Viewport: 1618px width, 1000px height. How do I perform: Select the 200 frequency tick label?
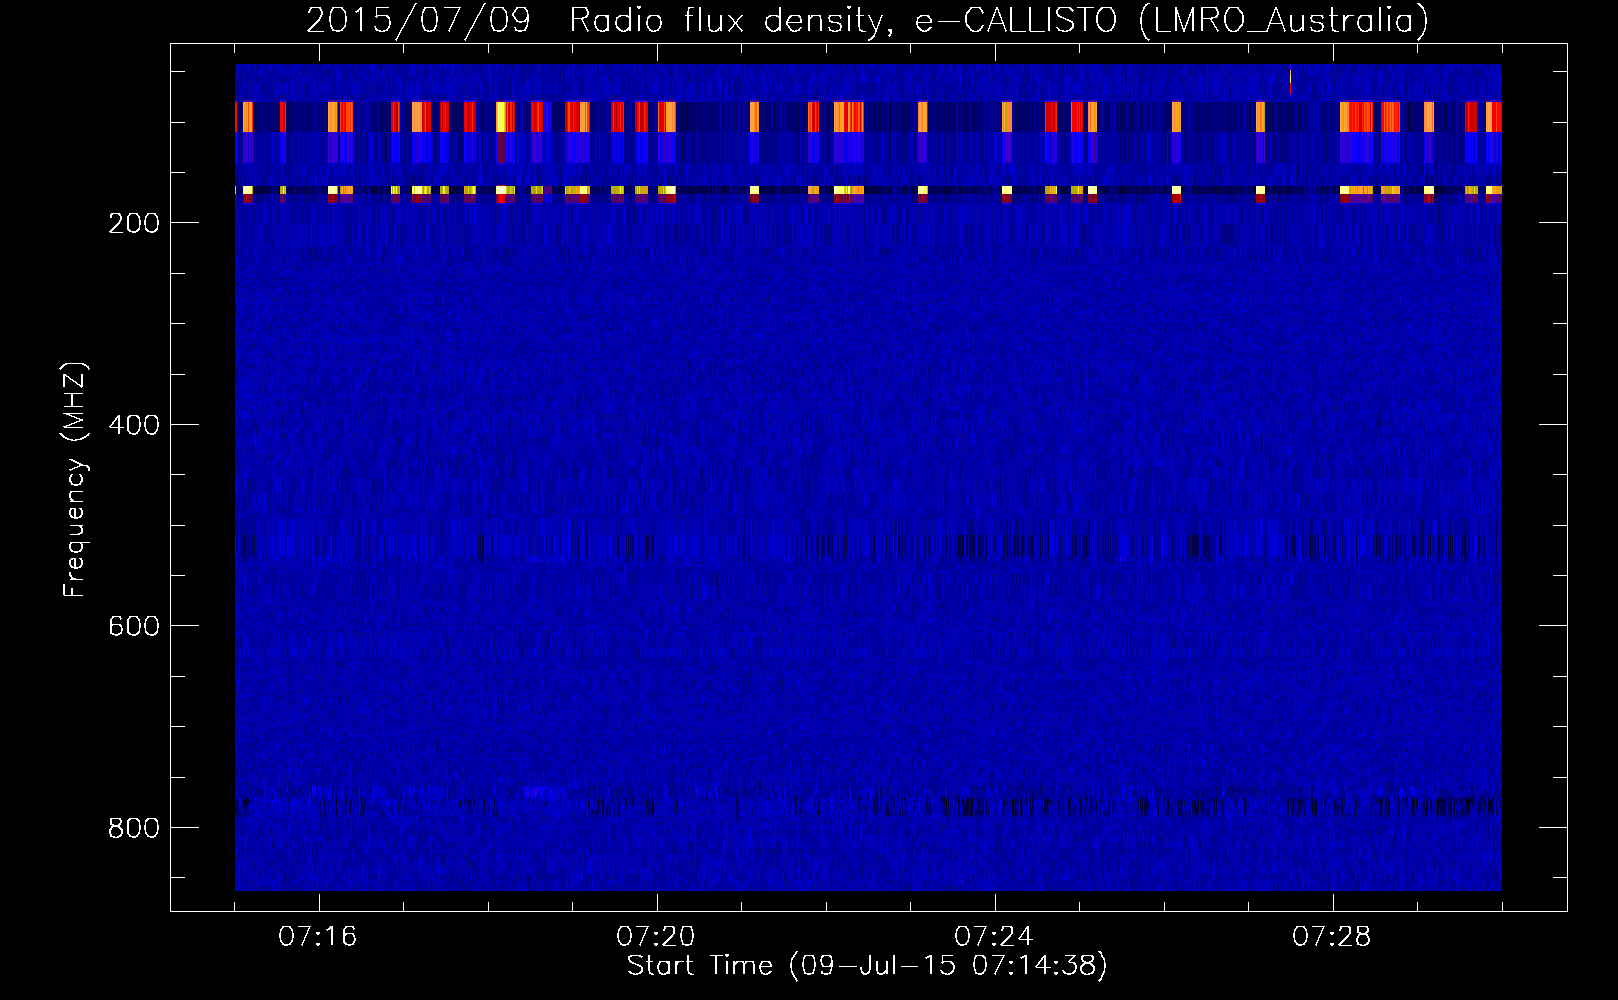click(133, 223)
